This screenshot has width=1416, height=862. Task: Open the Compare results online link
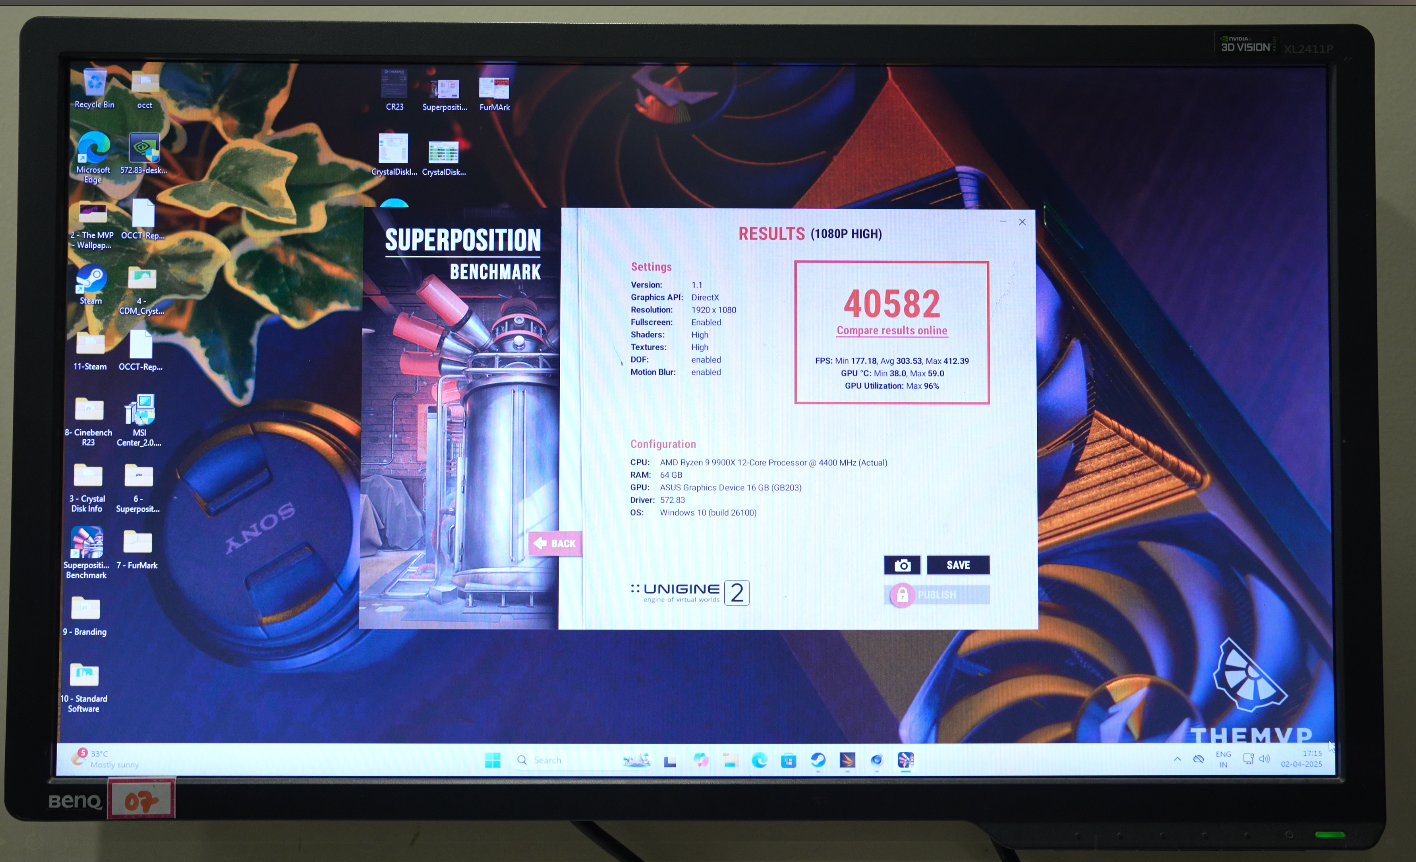[892, 331]
